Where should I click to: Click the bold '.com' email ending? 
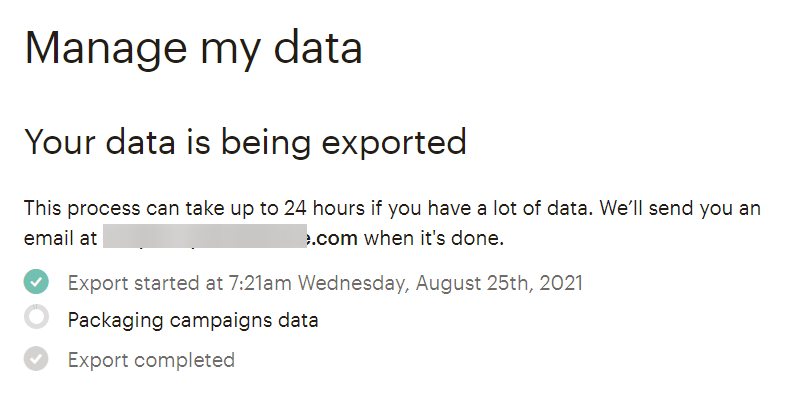pyautogui.click(x=338, y=239)
